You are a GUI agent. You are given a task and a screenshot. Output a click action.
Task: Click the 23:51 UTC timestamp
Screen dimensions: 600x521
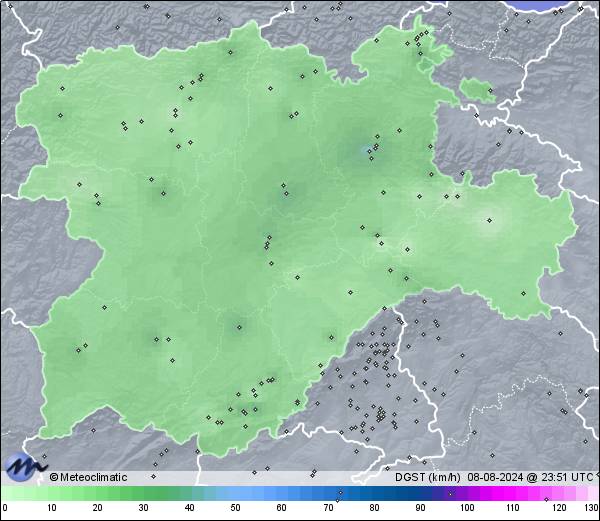(x=565, y=477)
